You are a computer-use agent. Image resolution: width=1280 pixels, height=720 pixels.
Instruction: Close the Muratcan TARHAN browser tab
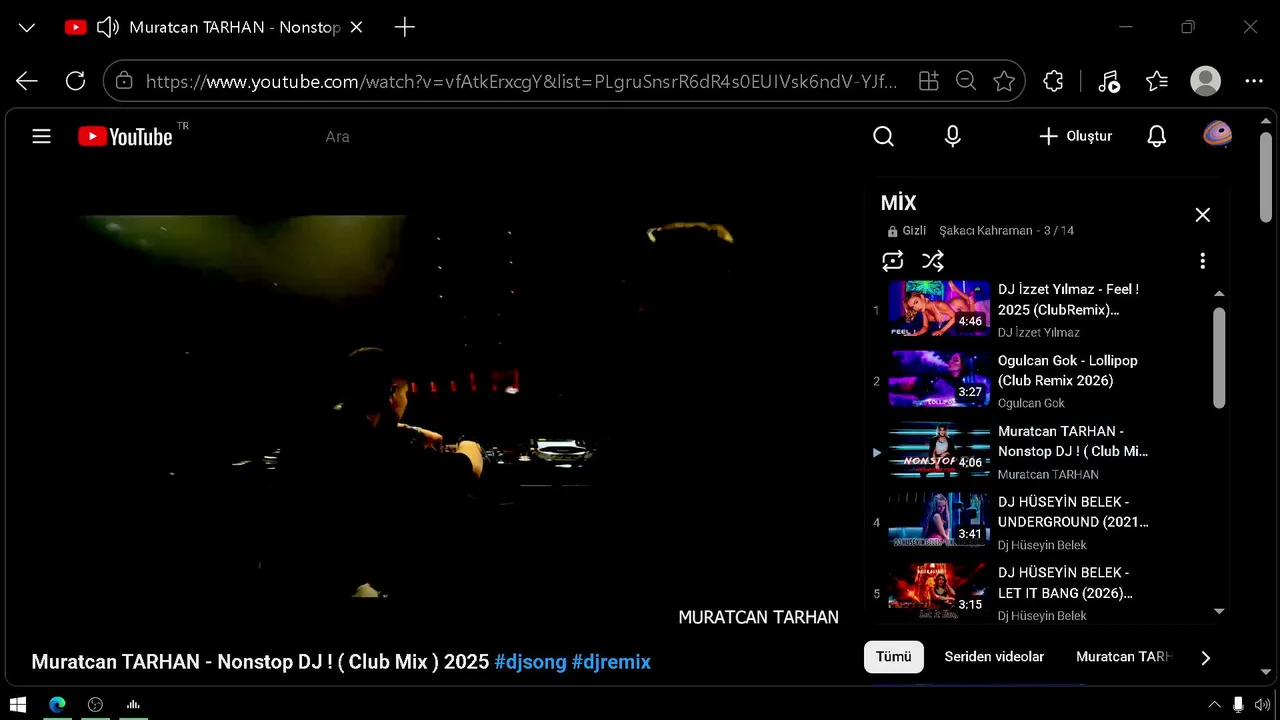pos(358,27)
